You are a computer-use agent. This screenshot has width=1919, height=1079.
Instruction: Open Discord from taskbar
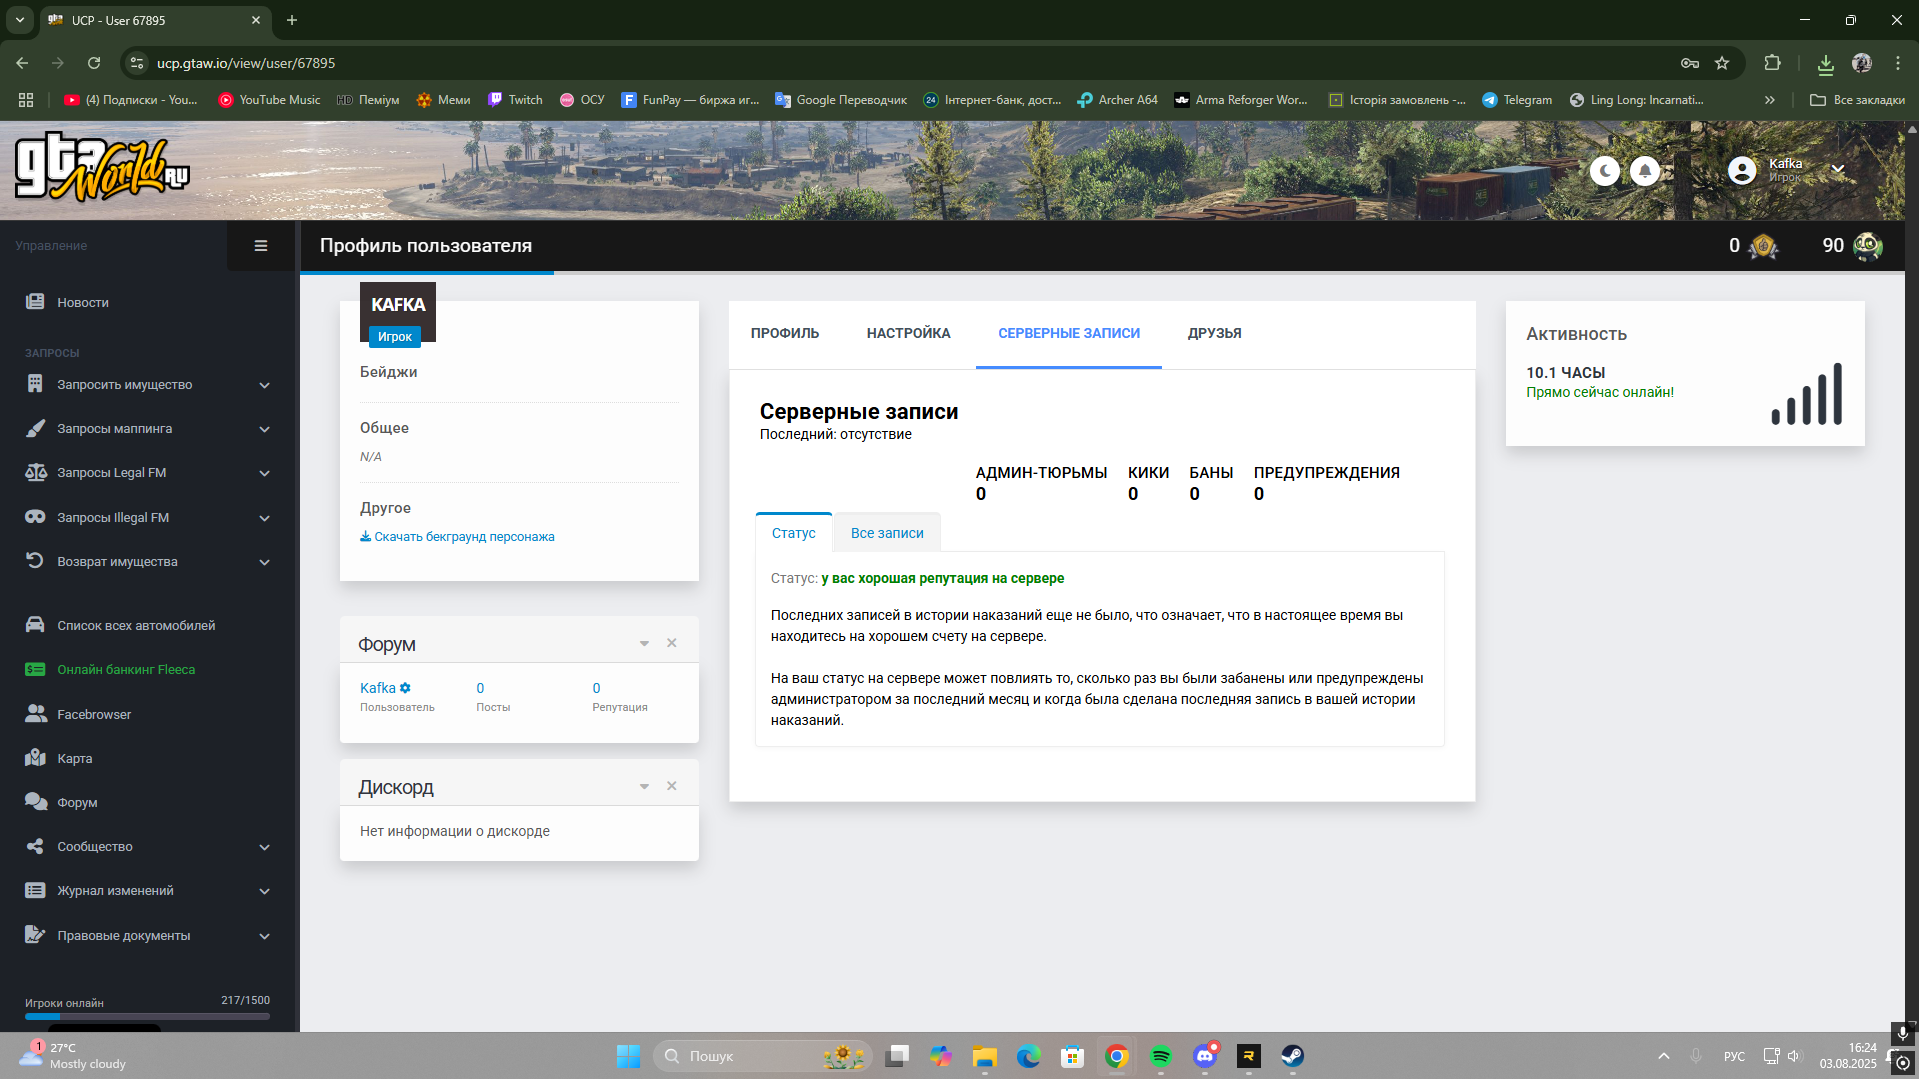pyautogui.click(x=1205, y=1056)
